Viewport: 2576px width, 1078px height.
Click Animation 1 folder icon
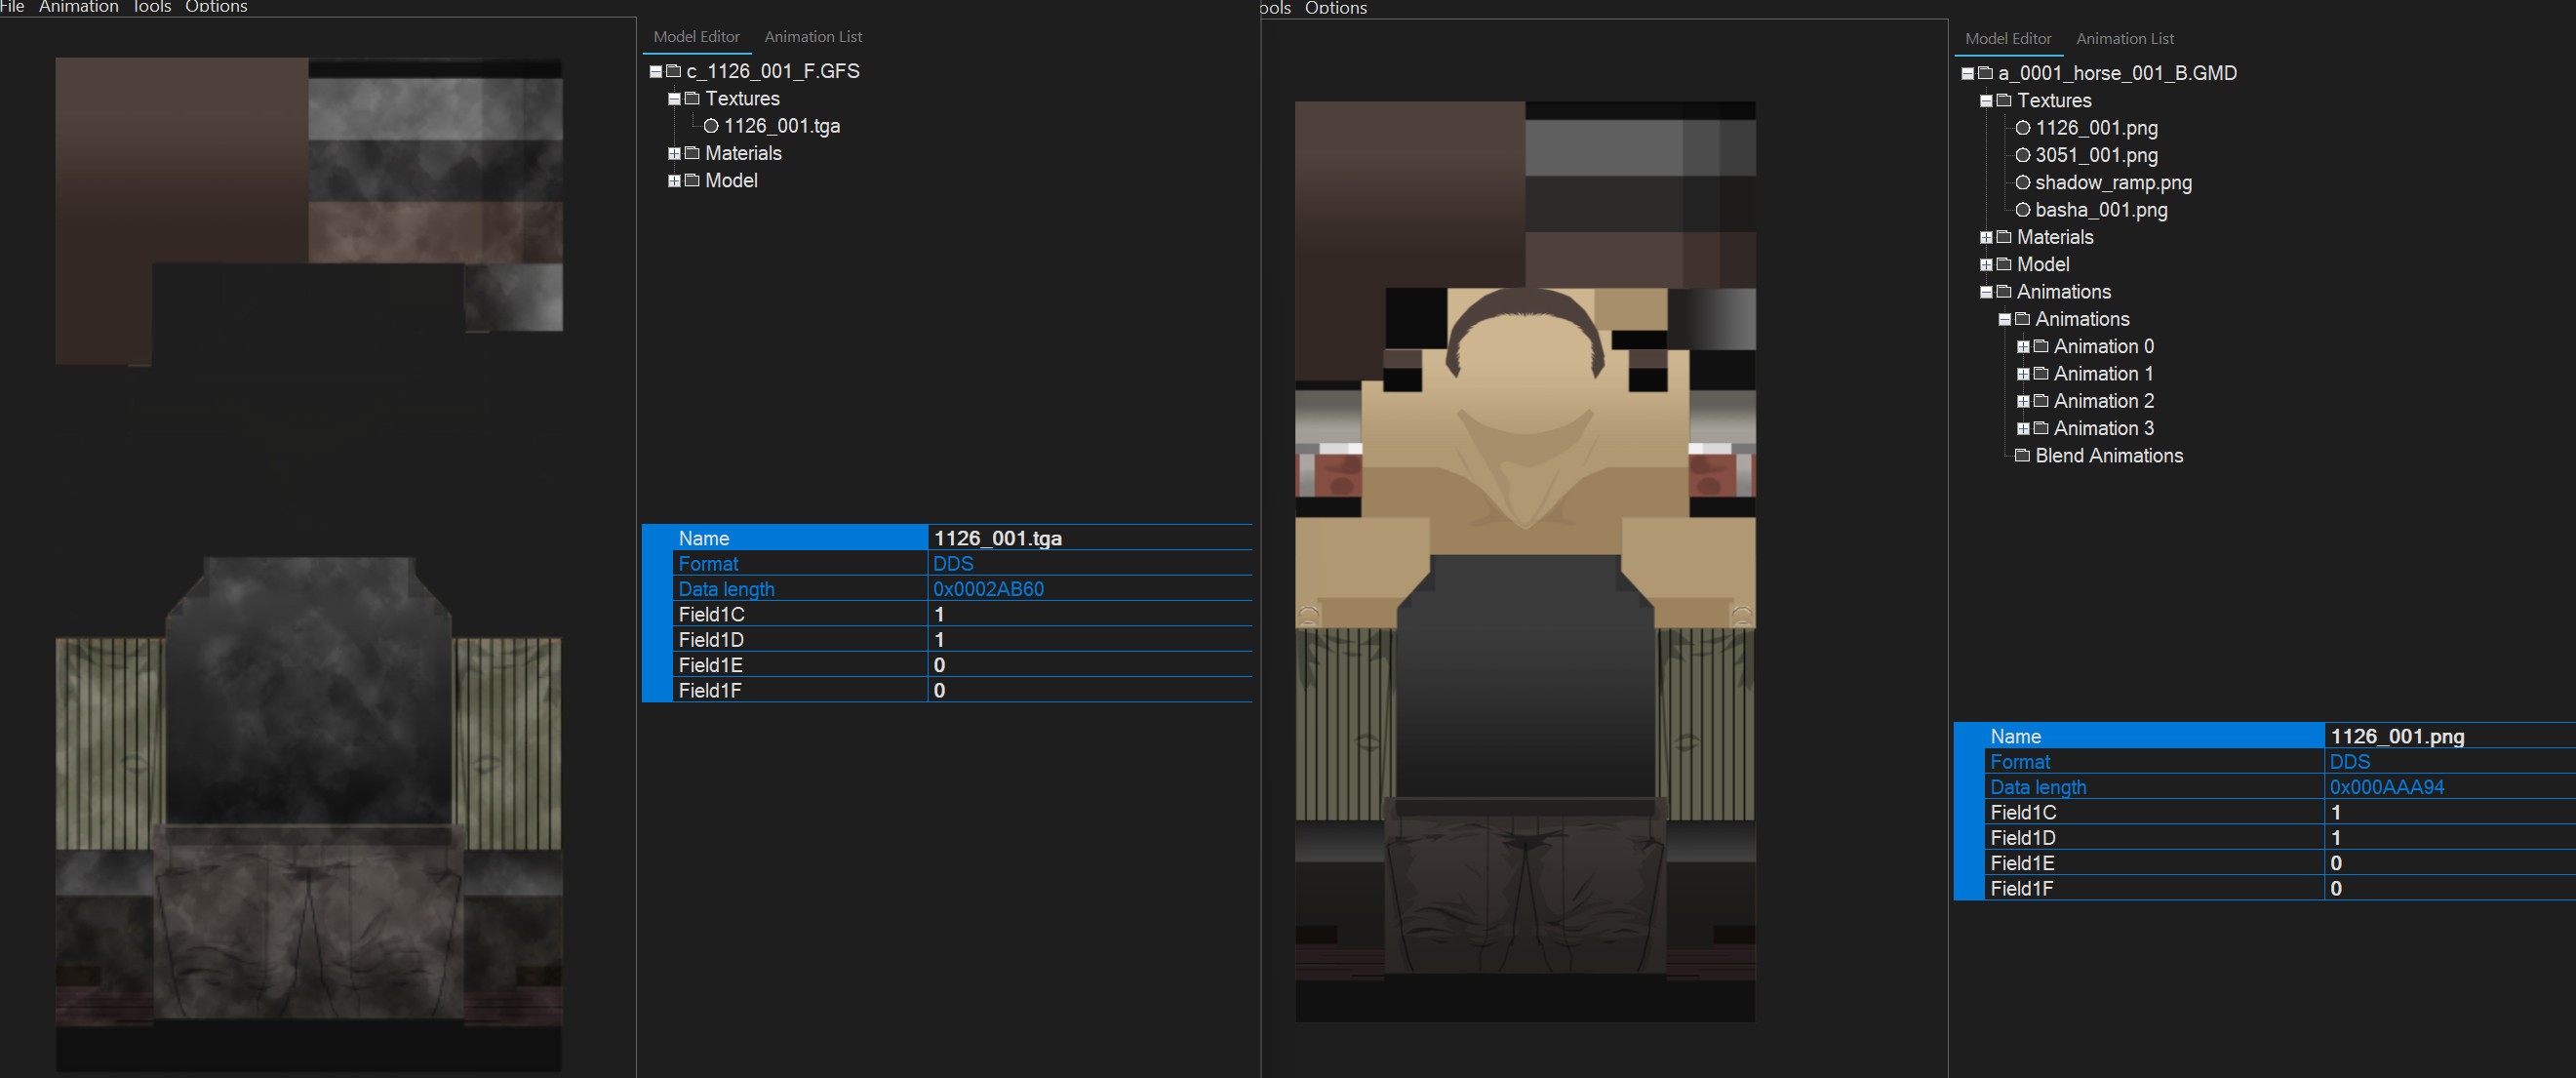tap(2041, 373)
